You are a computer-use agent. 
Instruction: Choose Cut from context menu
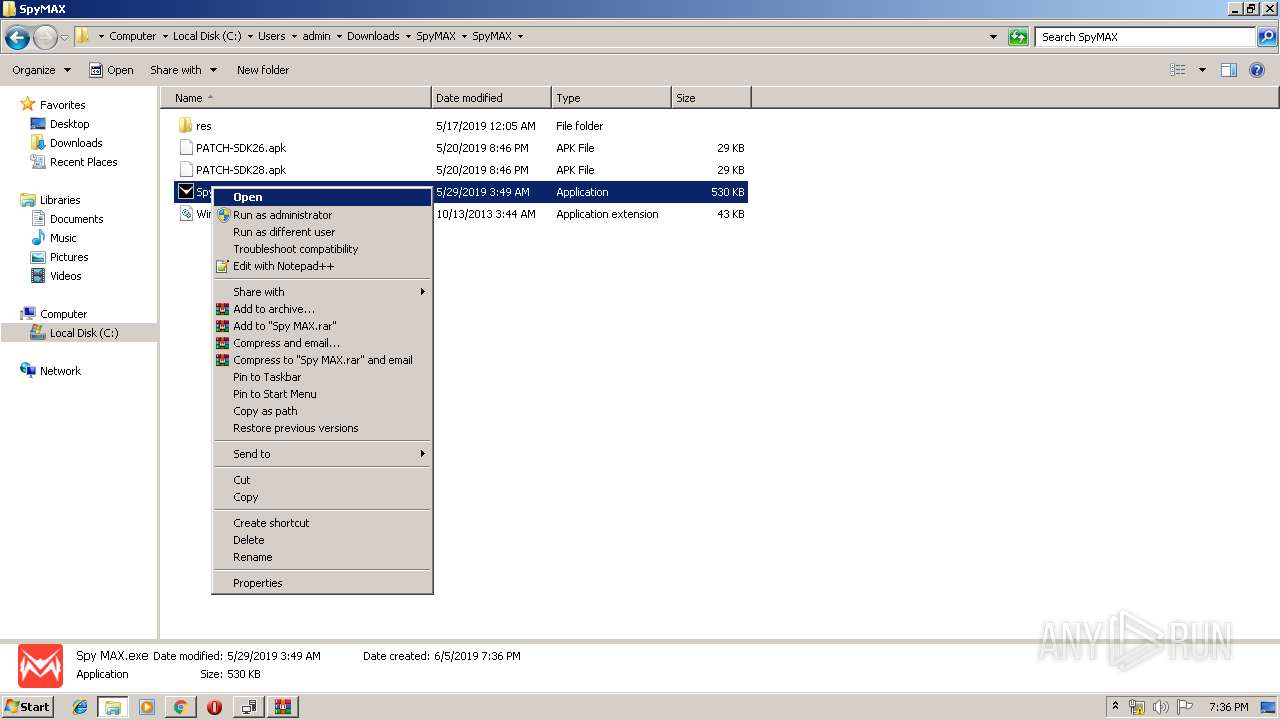(322, 480)
